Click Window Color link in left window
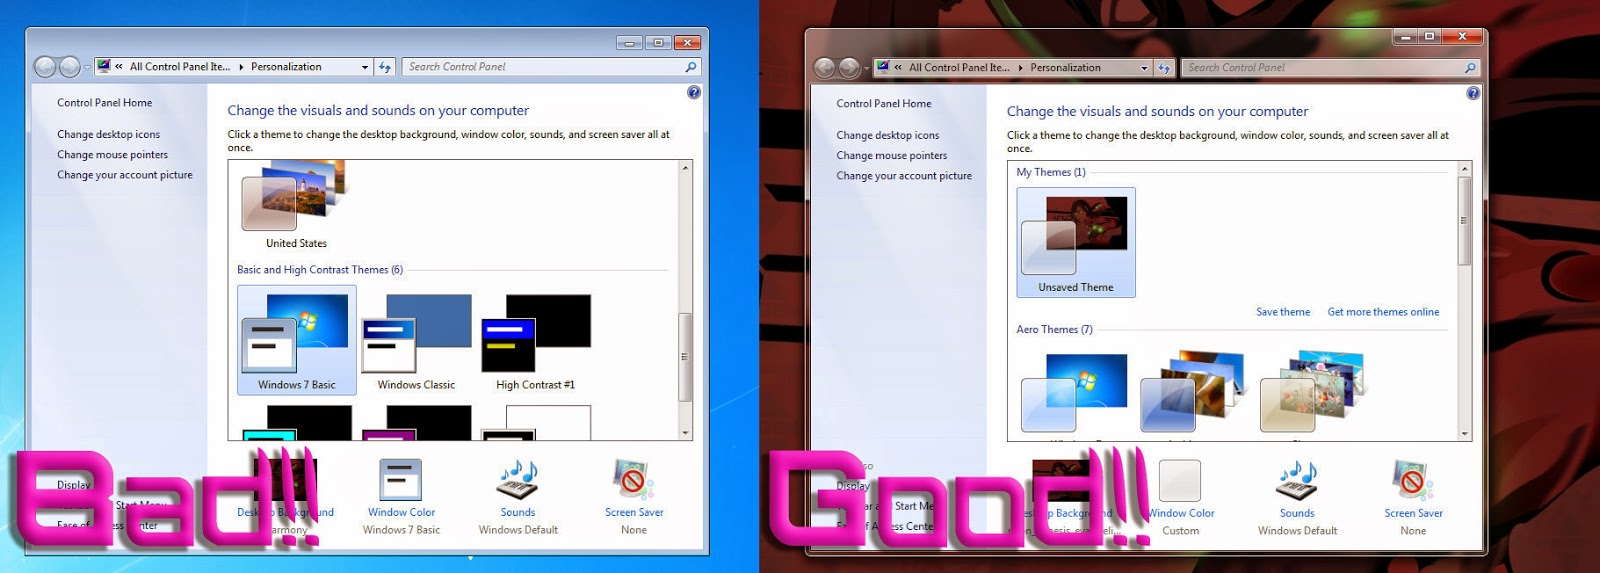This screenshot has height=573, width=1600. click(x=401, y=512)
